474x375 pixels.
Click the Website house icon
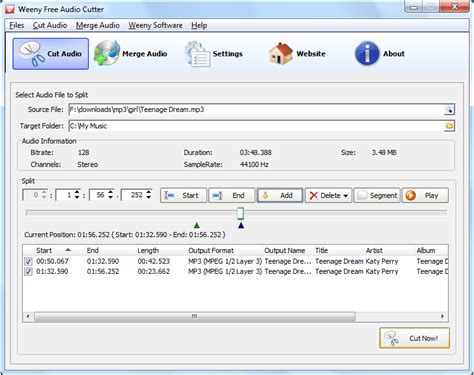coord(281,54)
